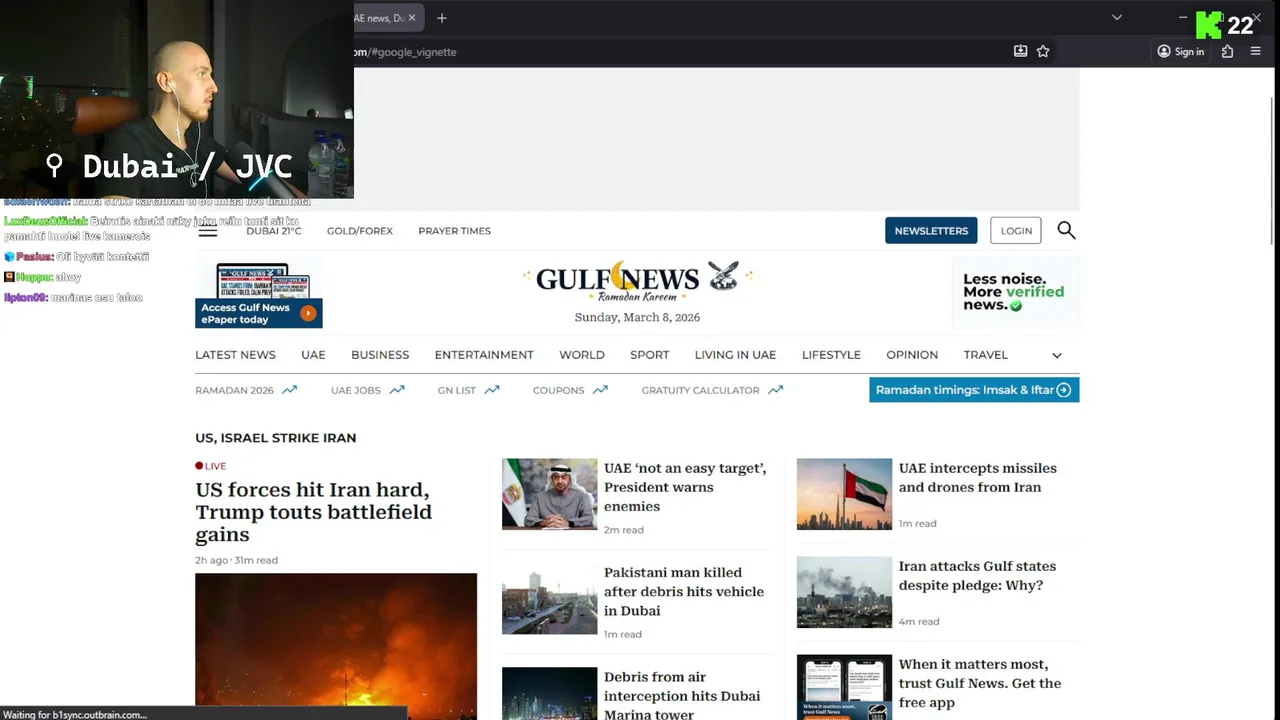This screenshot has width=1280, height=720.
Task: Click the Login button
Action: (x=1016, y=231)
